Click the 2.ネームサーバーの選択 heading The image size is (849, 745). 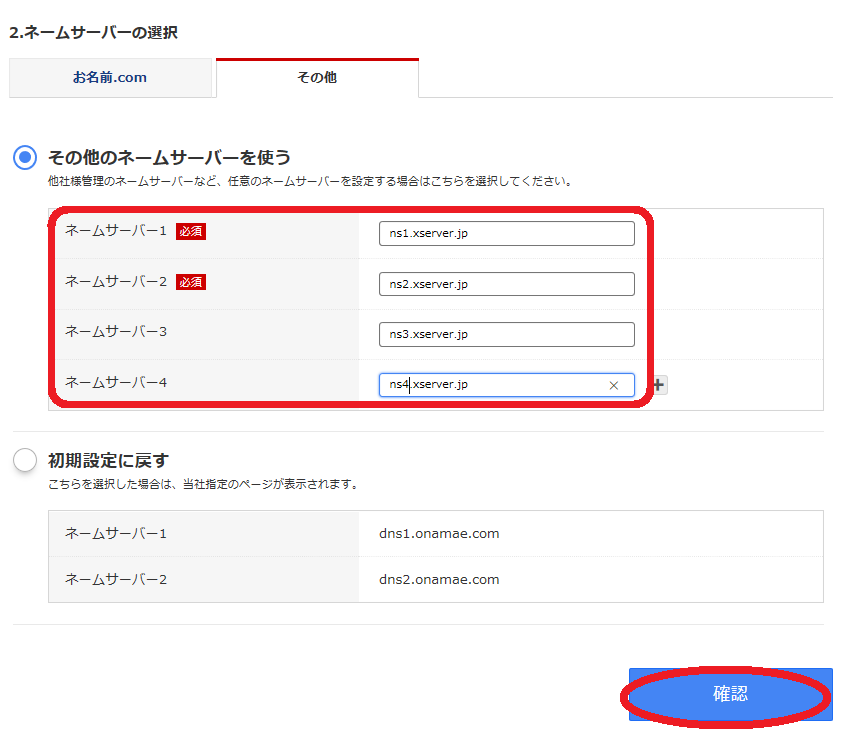(x=94, y=32)
